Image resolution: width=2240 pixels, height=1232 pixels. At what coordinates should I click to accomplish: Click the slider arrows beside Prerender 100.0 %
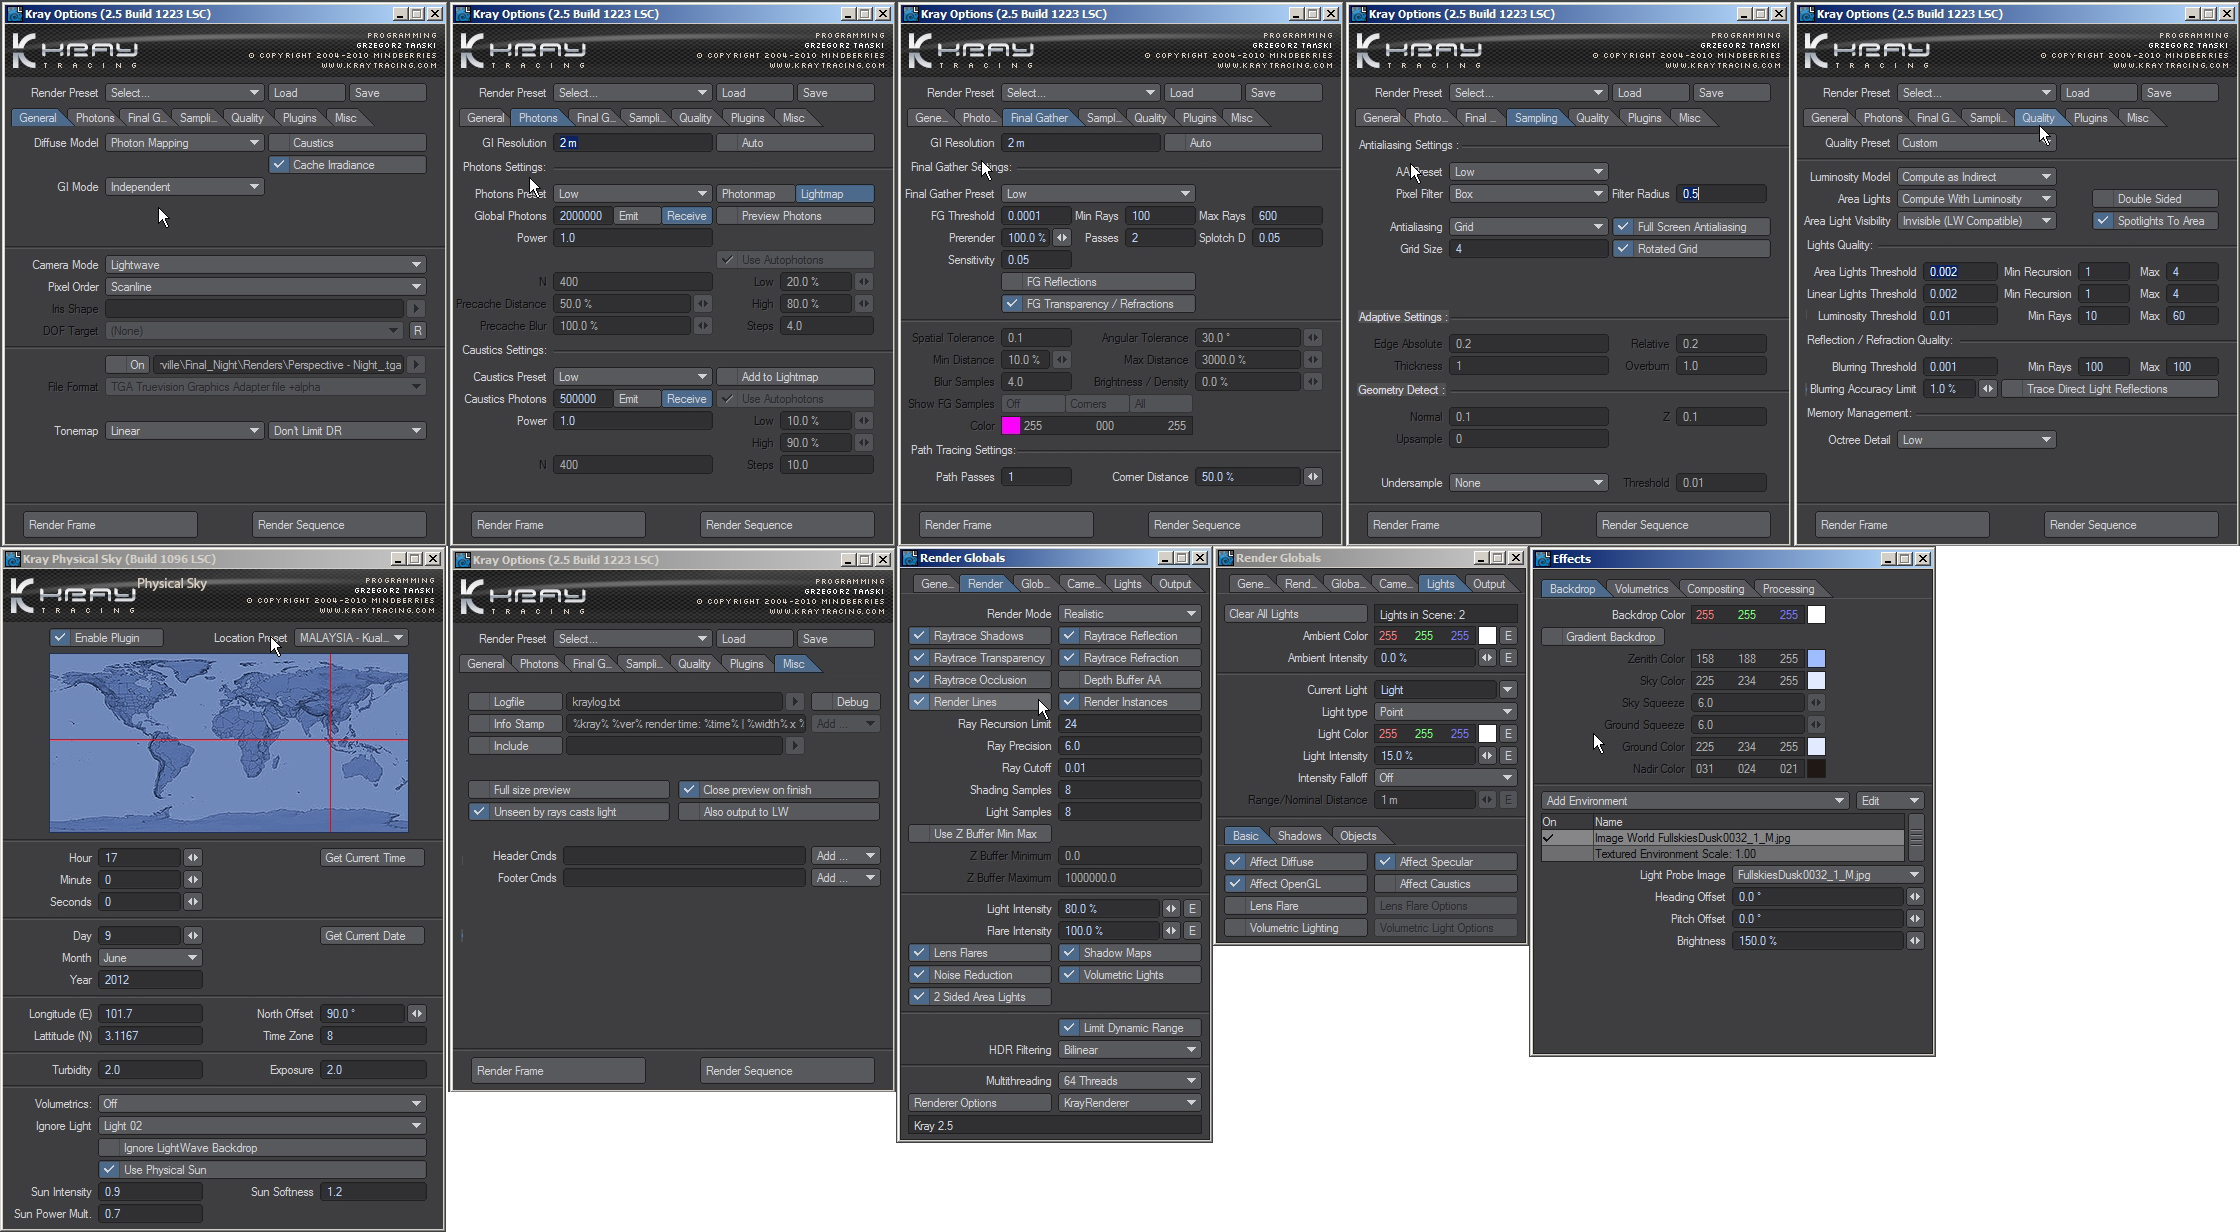1062,238
